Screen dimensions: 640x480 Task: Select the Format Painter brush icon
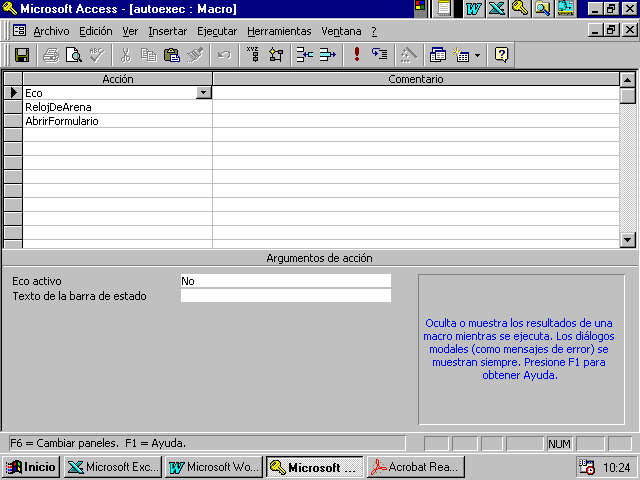click(195, 55)
